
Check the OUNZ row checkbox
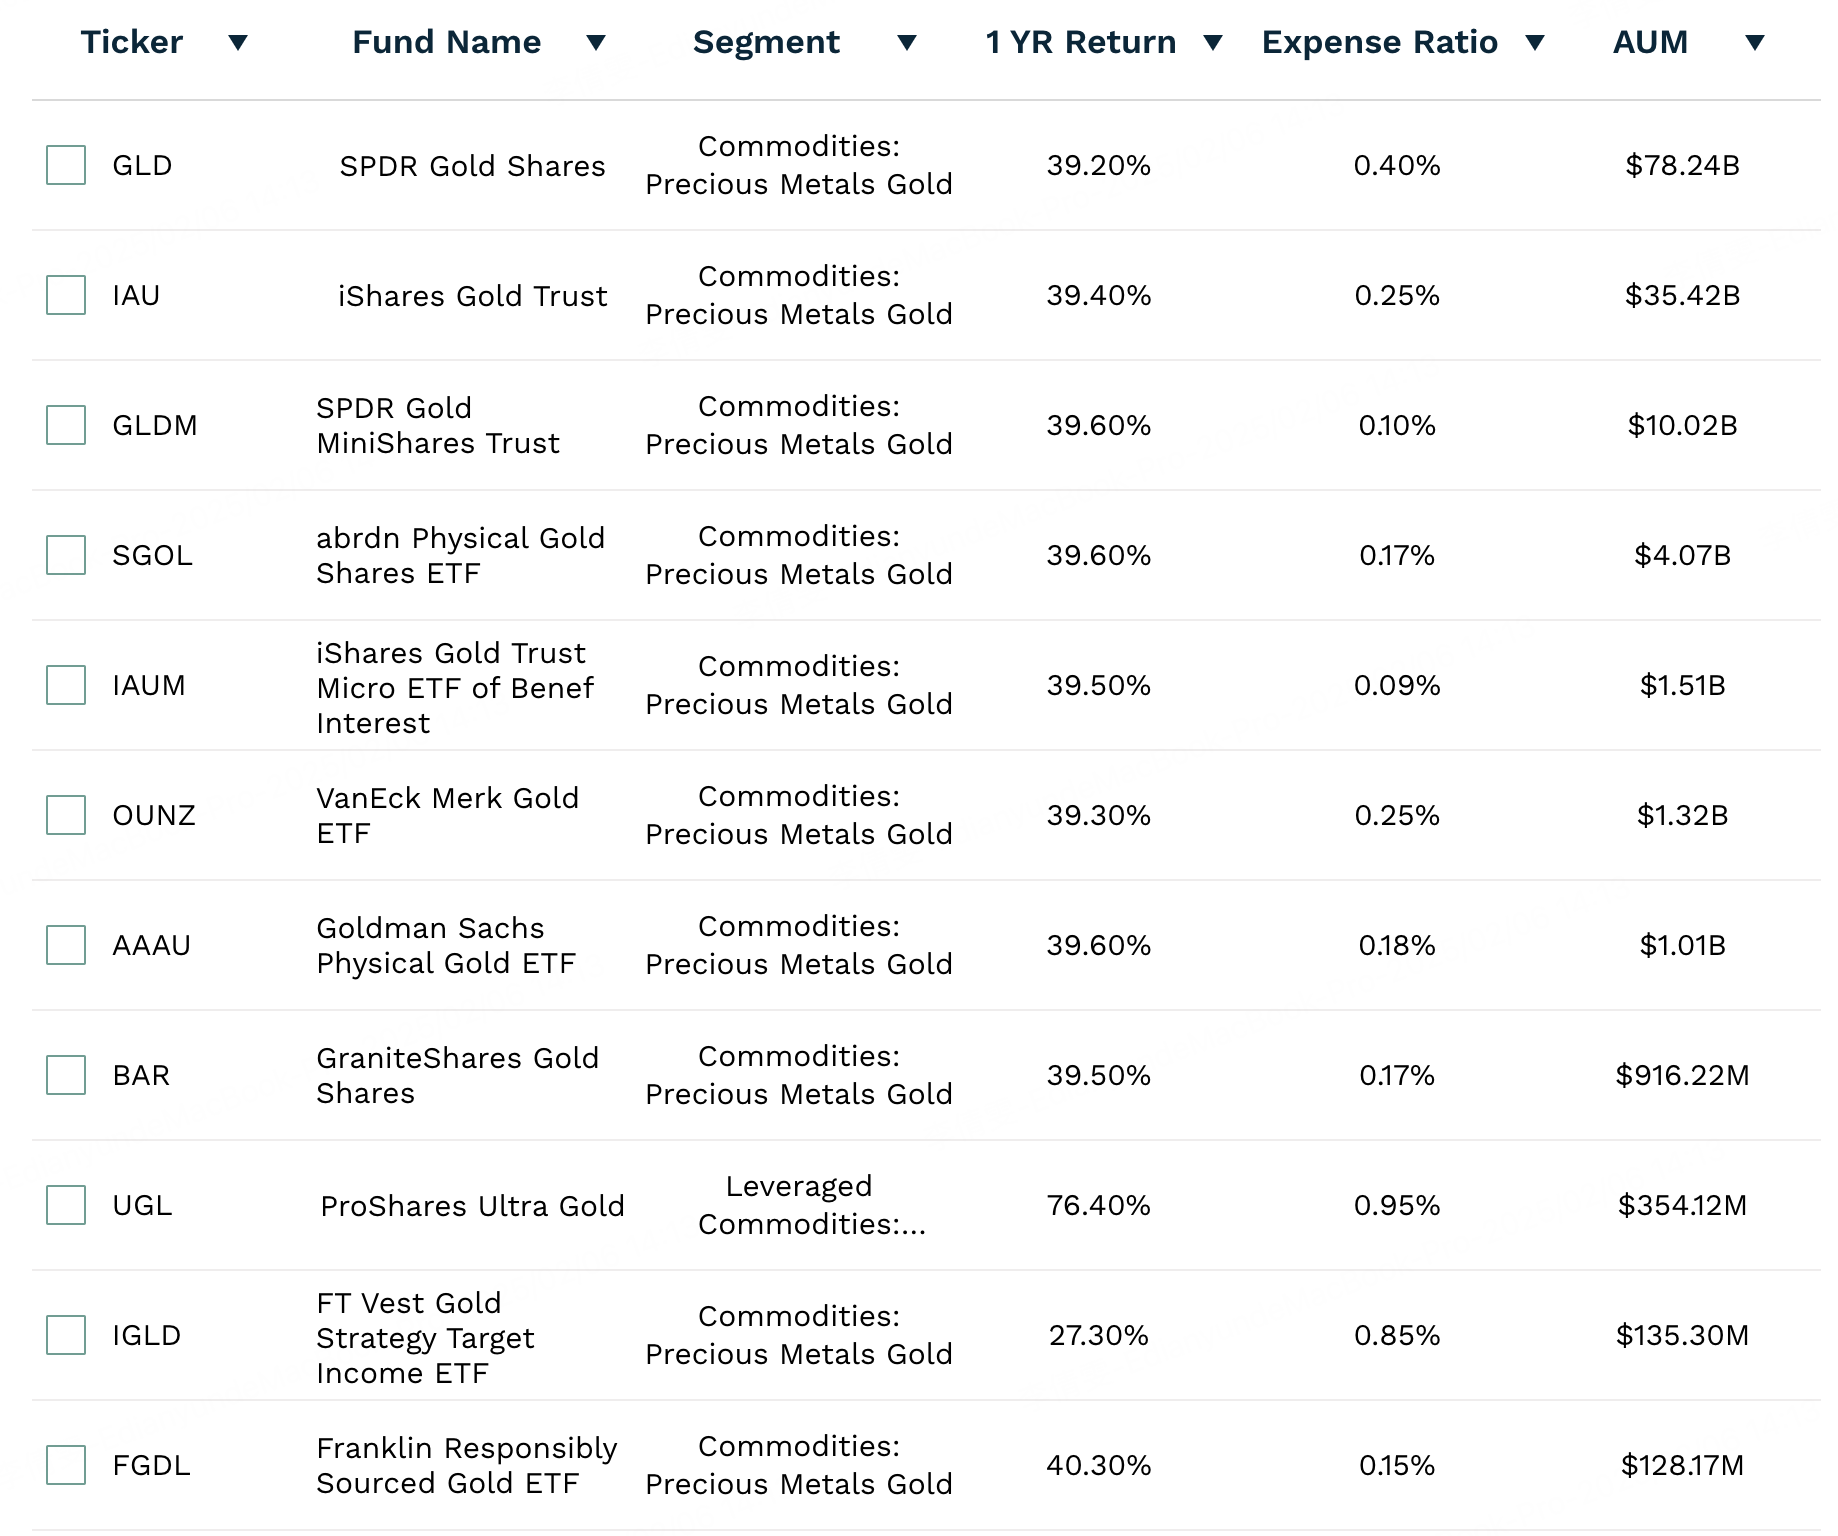pyautogui.click(x=66, y=815)
